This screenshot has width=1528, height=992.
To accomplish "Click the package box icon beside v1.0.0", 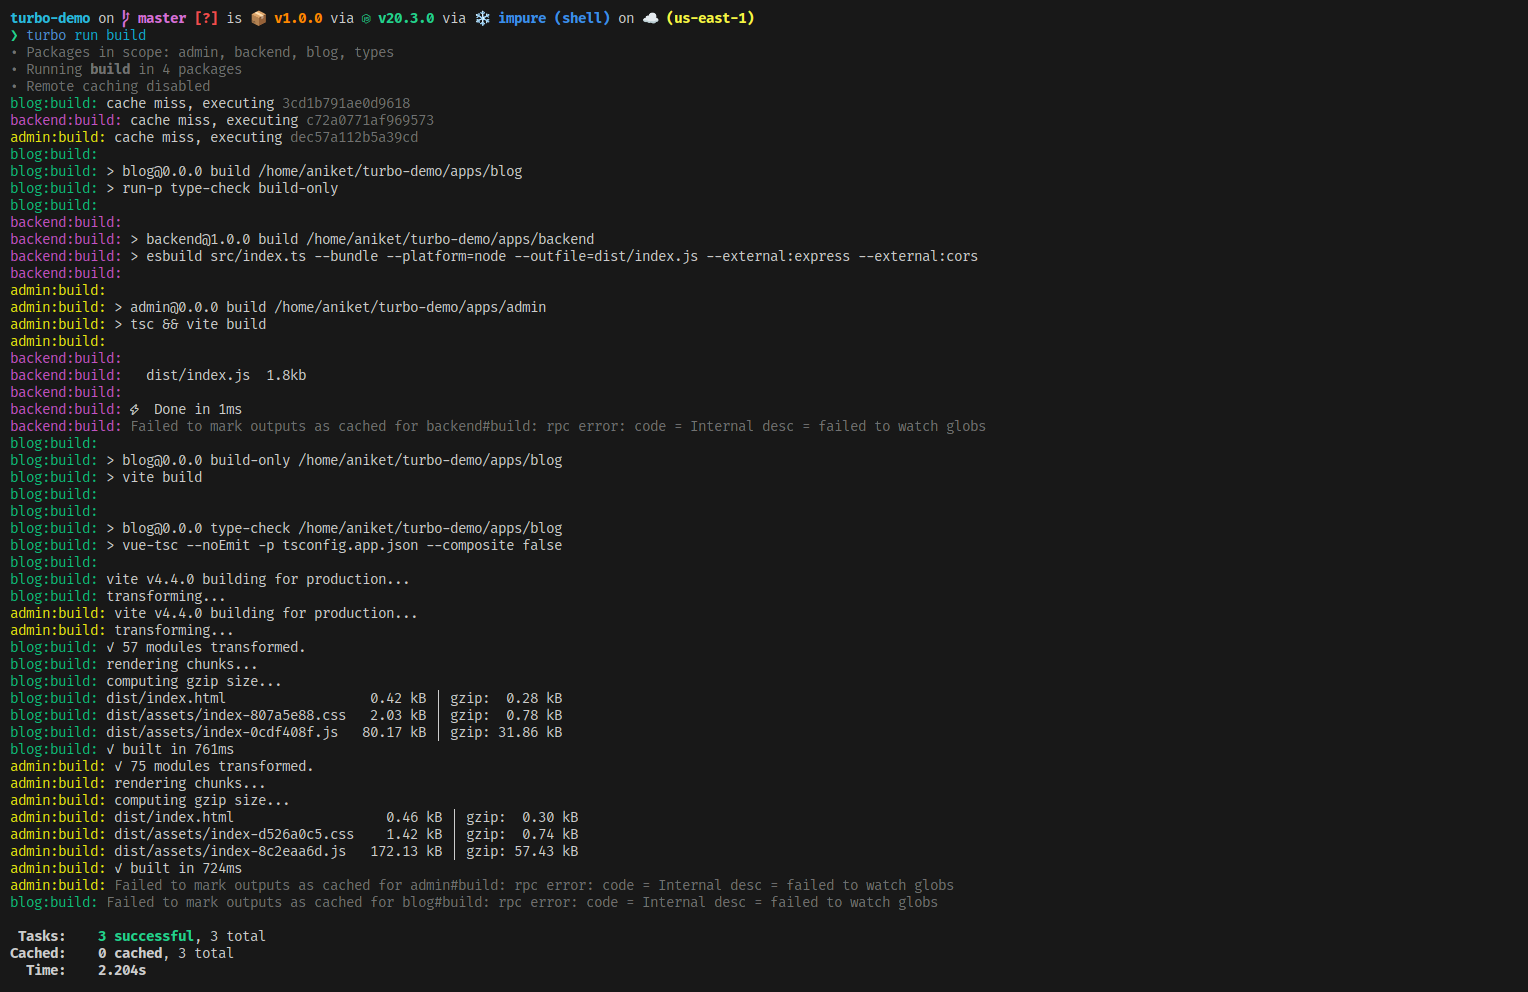I will 259,18.
